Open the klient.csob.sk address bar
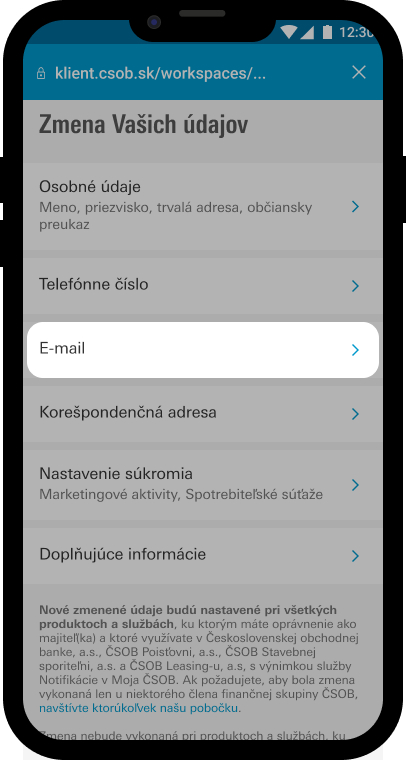This screenshot has width=406, height=760. (160, 73)
